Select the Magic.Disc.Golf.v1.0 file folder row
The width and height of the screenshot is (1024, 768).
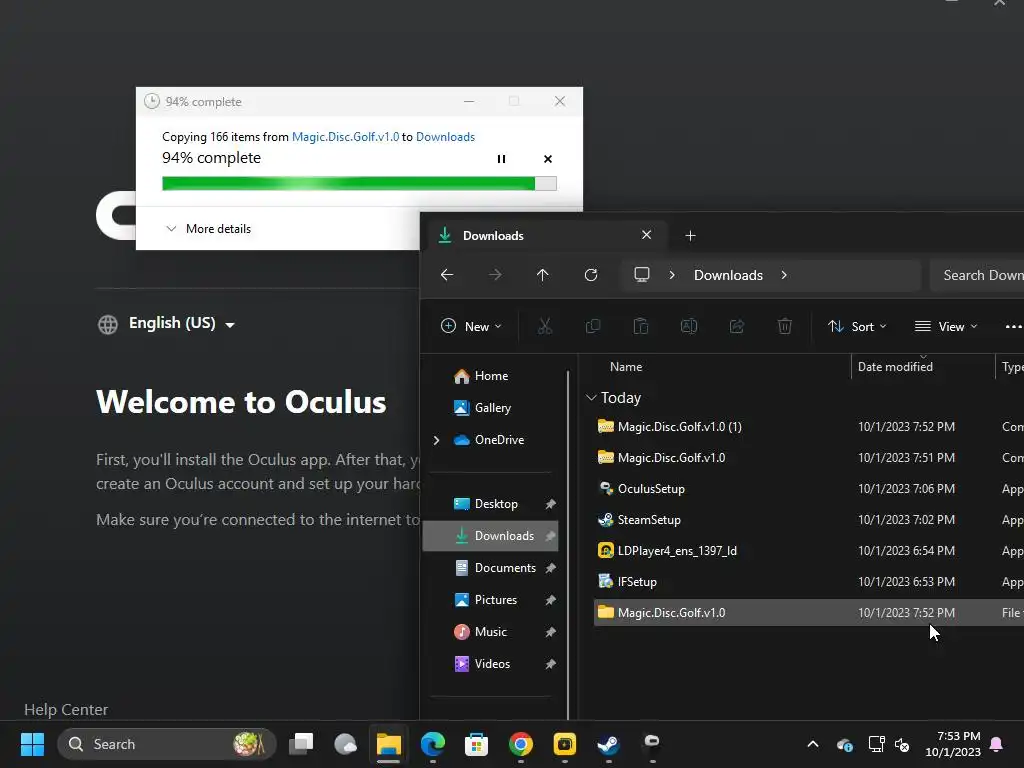pyautogui.click(x=808, y=613)
